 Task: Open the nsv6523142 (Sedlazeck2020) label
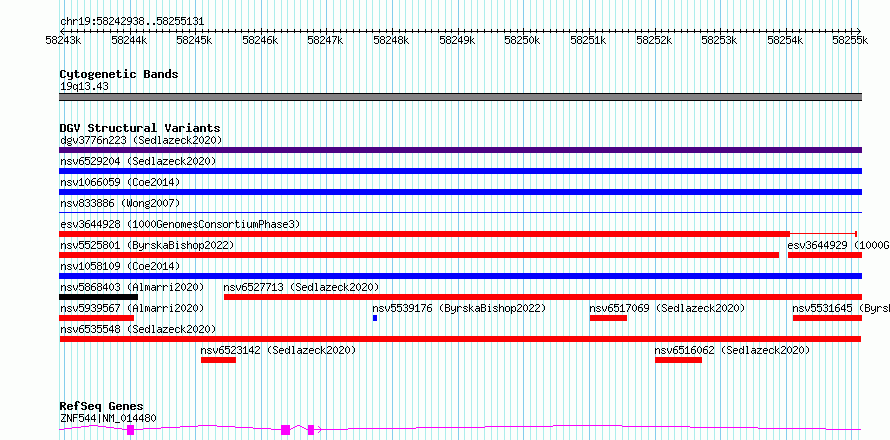point(279,350)
